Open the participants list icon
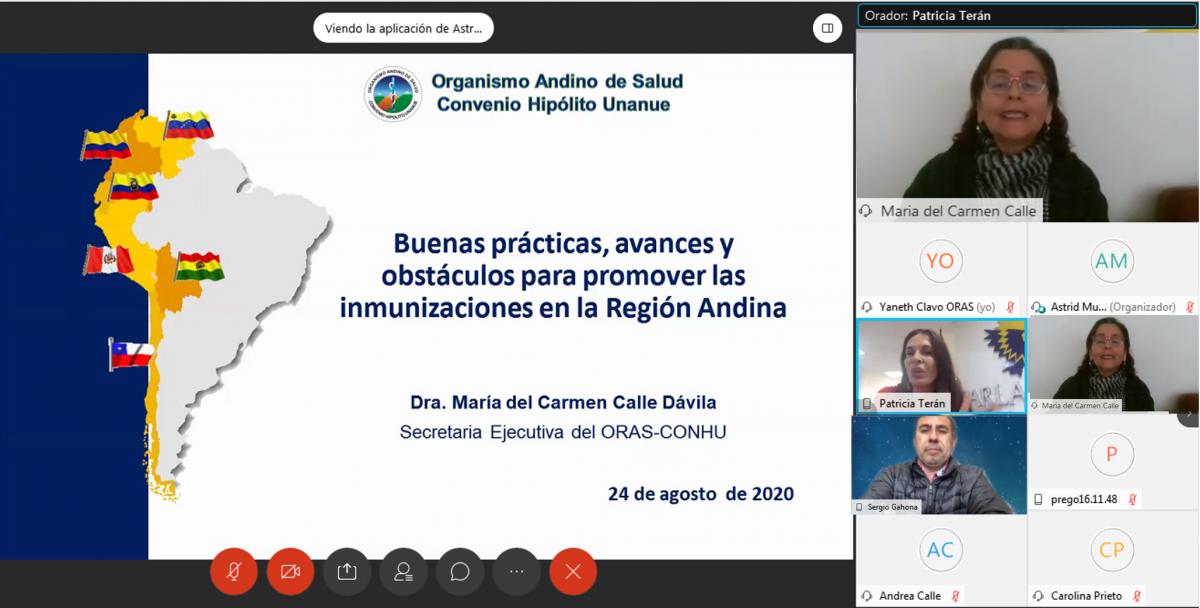This screenshot has height=608, width=1200. (404, 571)
